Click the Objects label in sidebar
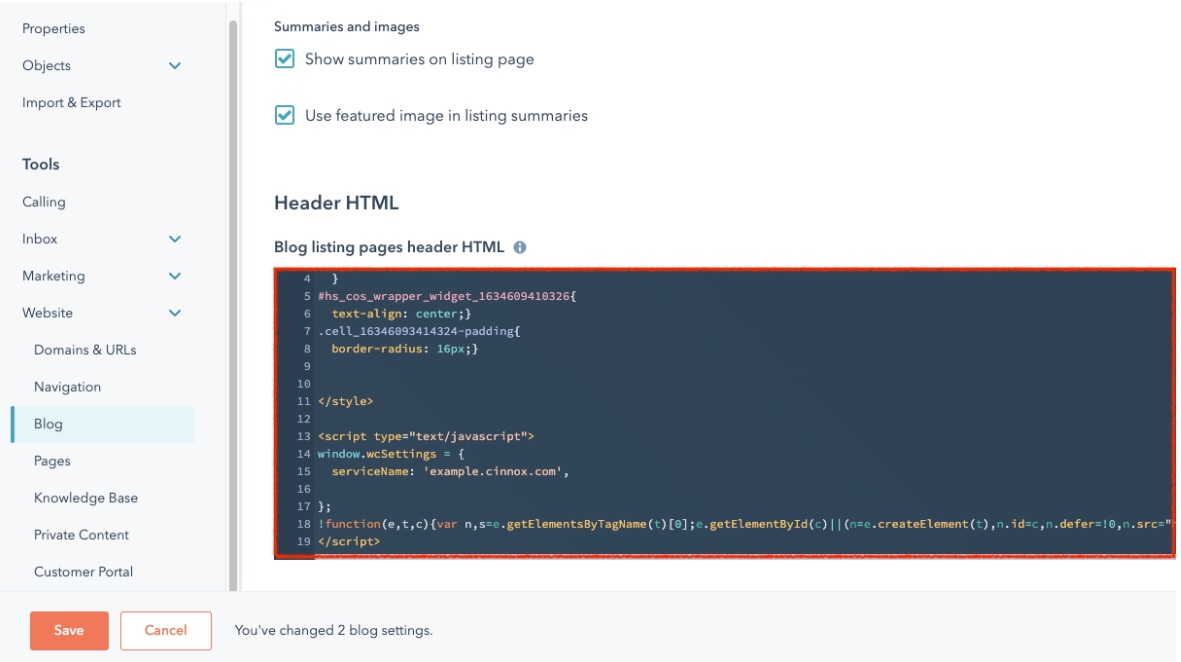The width and height of the screenshot is (1181, 662). (47, 66)
